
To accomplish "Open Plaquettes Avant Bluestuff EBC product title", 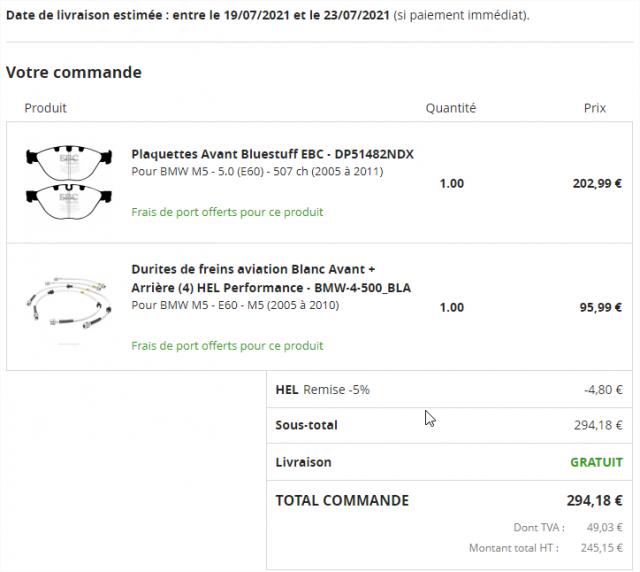I will click(x=272, y=154).
